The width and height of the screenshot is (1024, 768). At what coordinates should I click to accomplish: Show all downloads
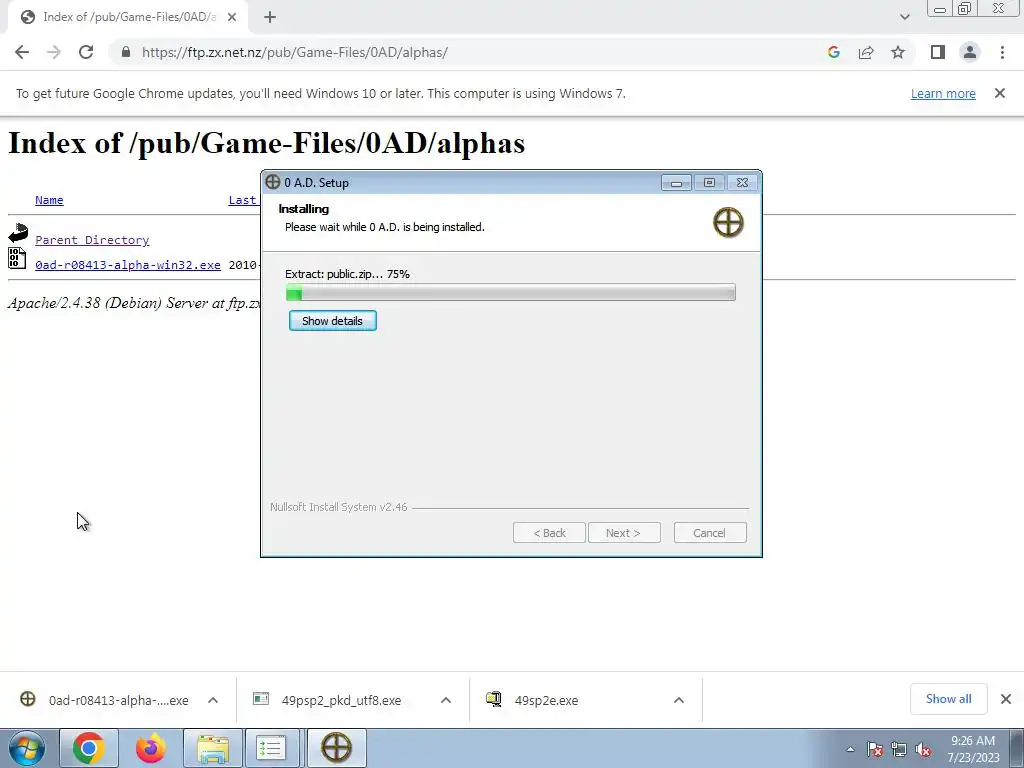click(948, 699)
